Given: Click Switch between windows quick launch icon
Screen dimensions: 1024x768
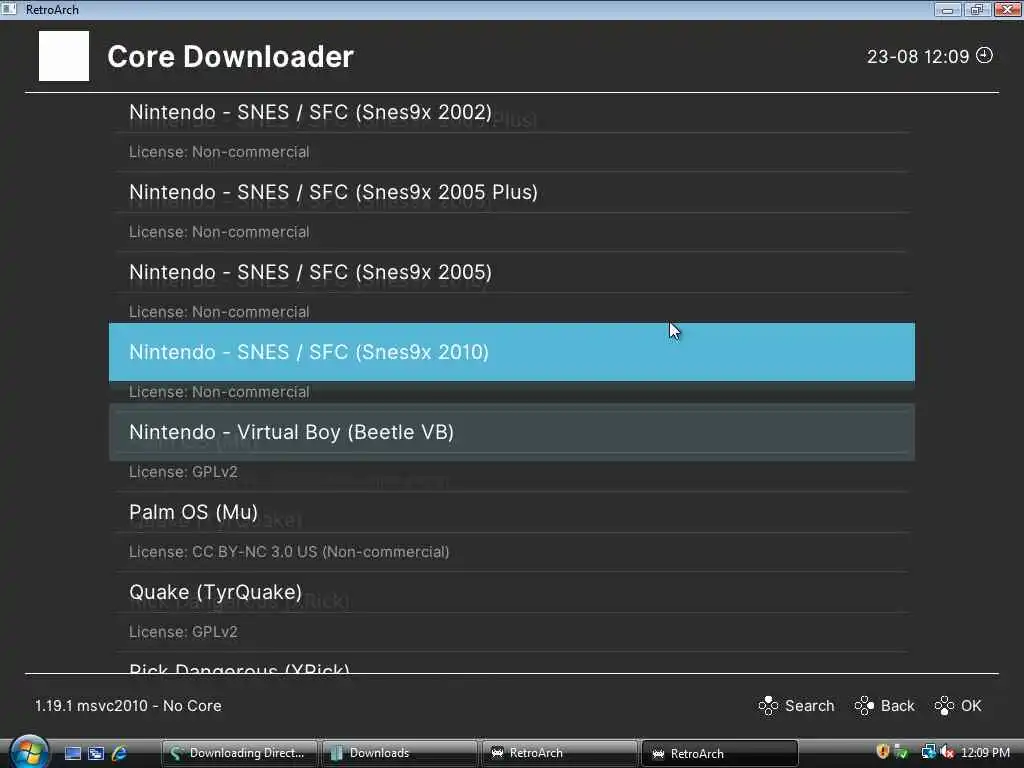Looking at the screenshot, I should click(96, 754).
